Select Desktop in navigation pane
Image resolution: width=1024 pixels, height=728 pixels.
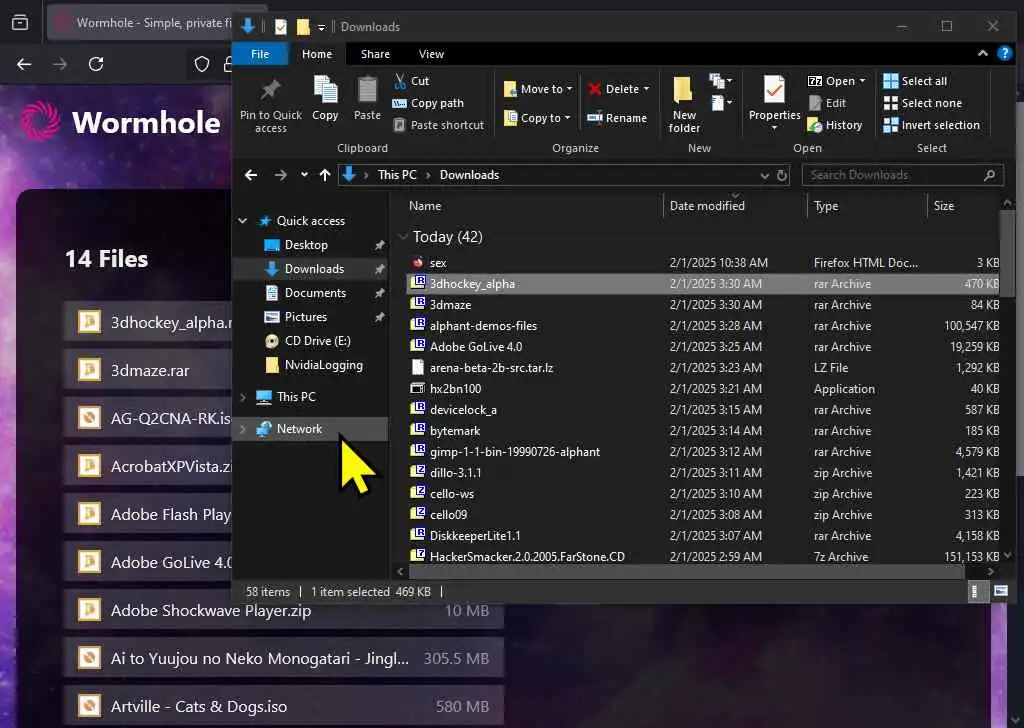(x=306, y=245)
